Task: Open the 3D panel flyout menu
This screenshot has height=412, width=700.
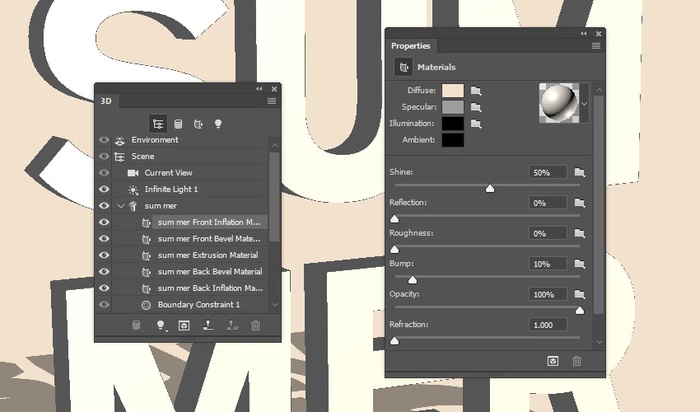Action: coord(271,101)
